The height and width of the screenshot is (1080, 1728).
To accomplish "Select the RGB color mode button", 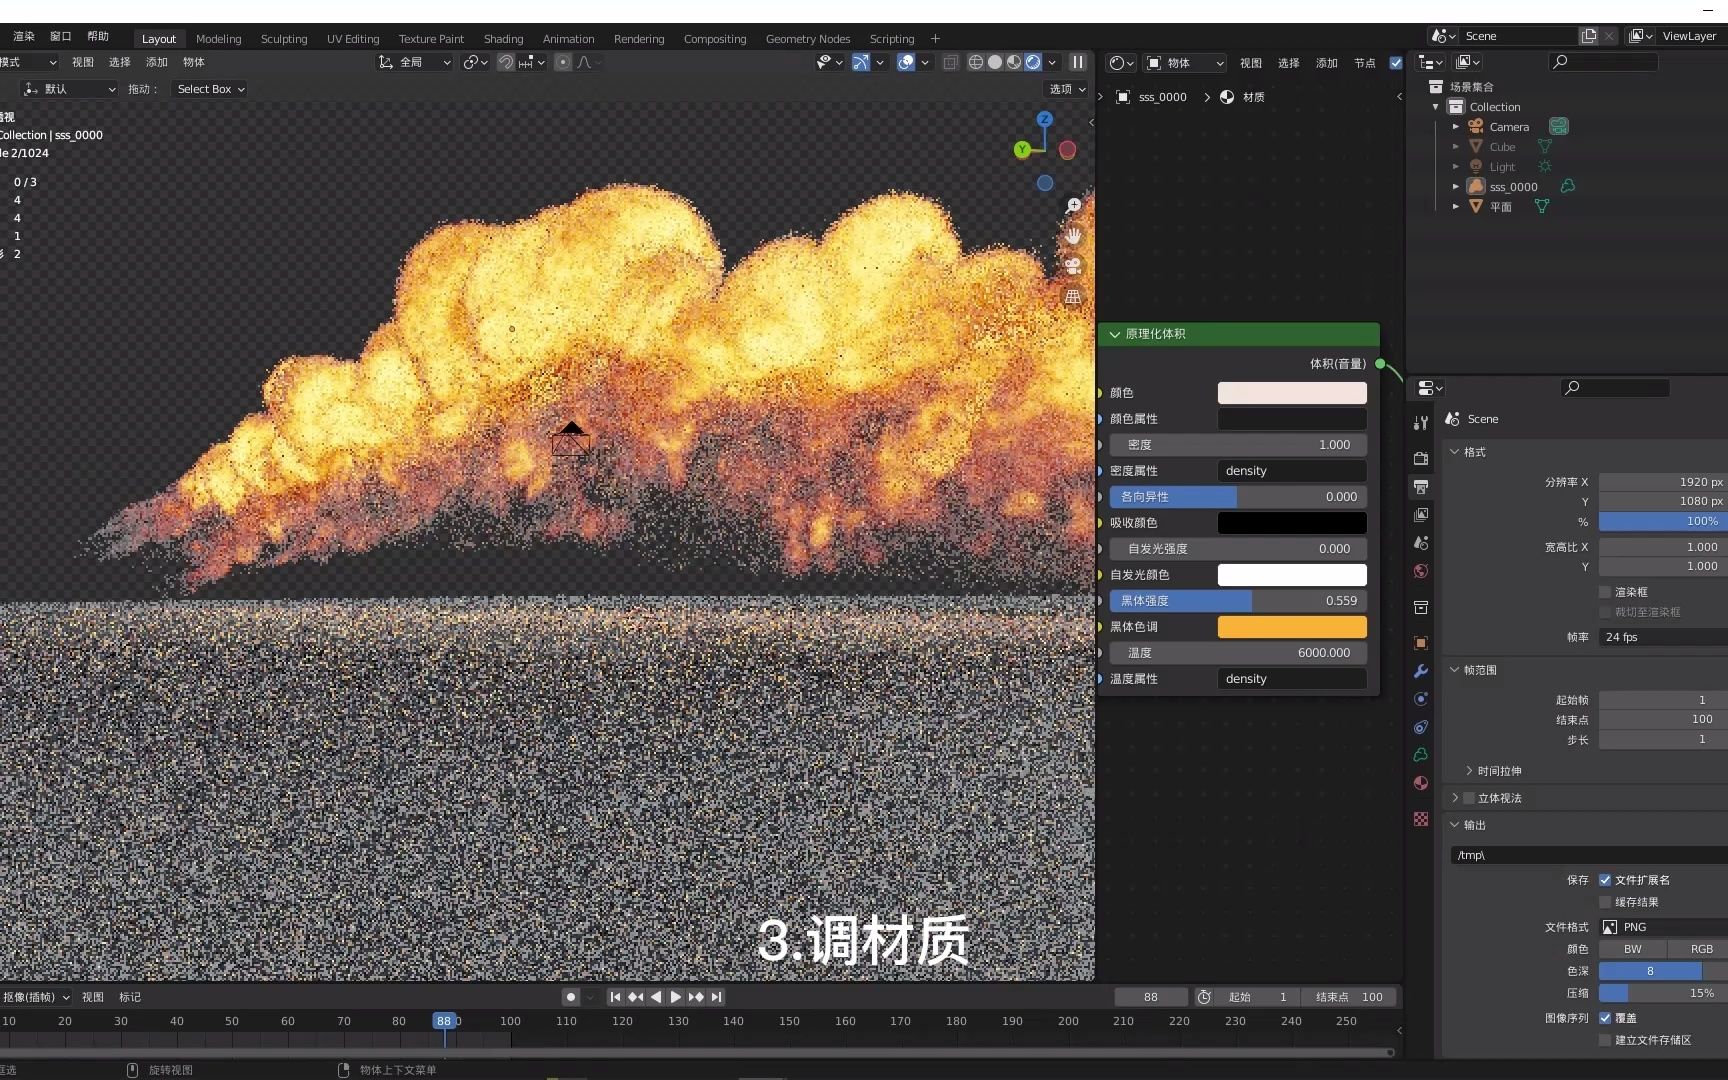I will coord(1701,949).
